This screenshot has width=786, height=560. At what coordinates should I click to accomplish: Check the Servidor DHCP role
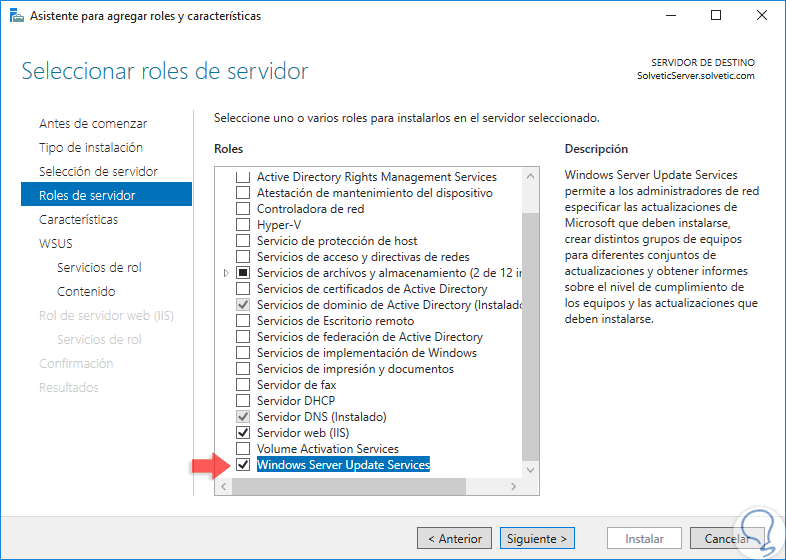click(x=243, y=401)
